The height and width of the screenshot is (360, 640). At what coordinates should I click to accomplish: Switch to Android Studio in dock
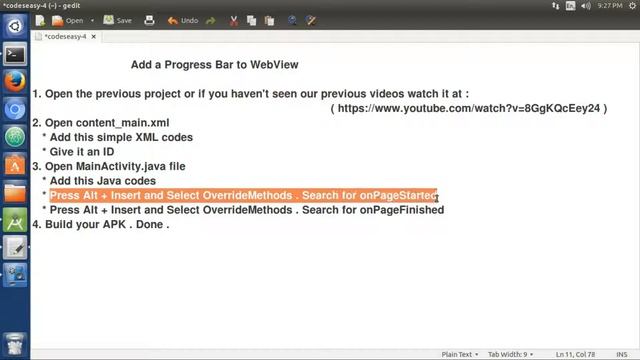[15, 220]
